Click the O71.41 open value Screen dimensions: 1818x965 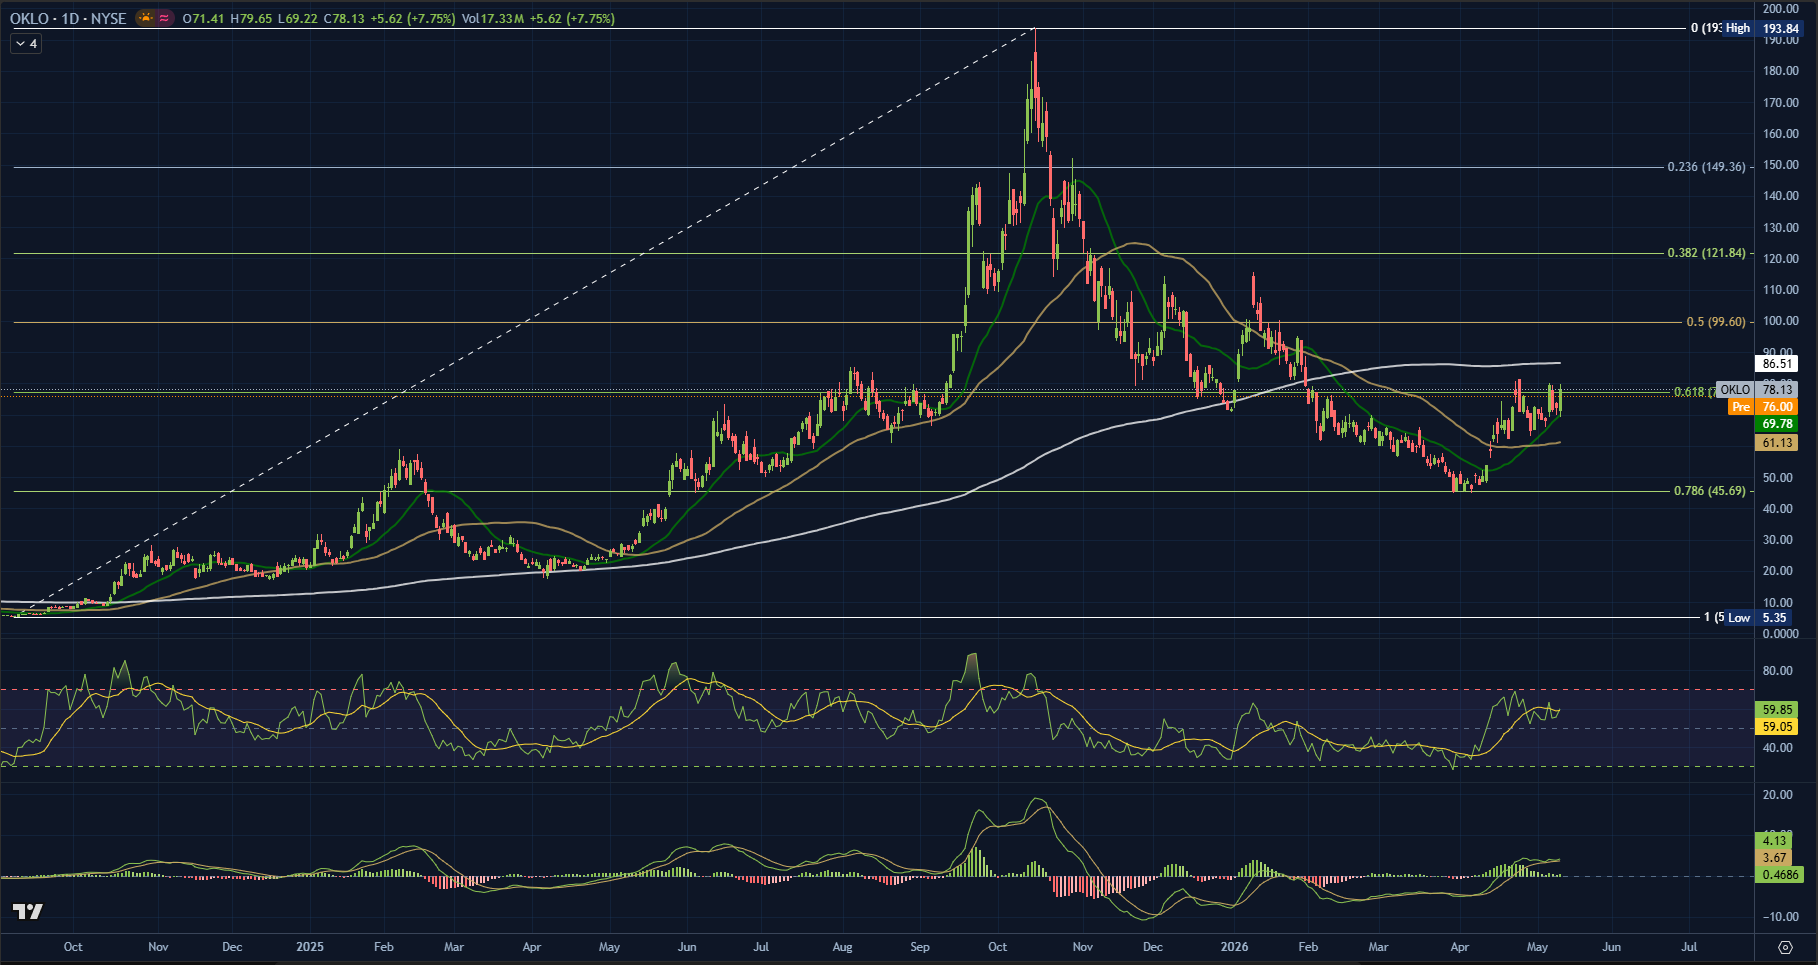point(203,19)
